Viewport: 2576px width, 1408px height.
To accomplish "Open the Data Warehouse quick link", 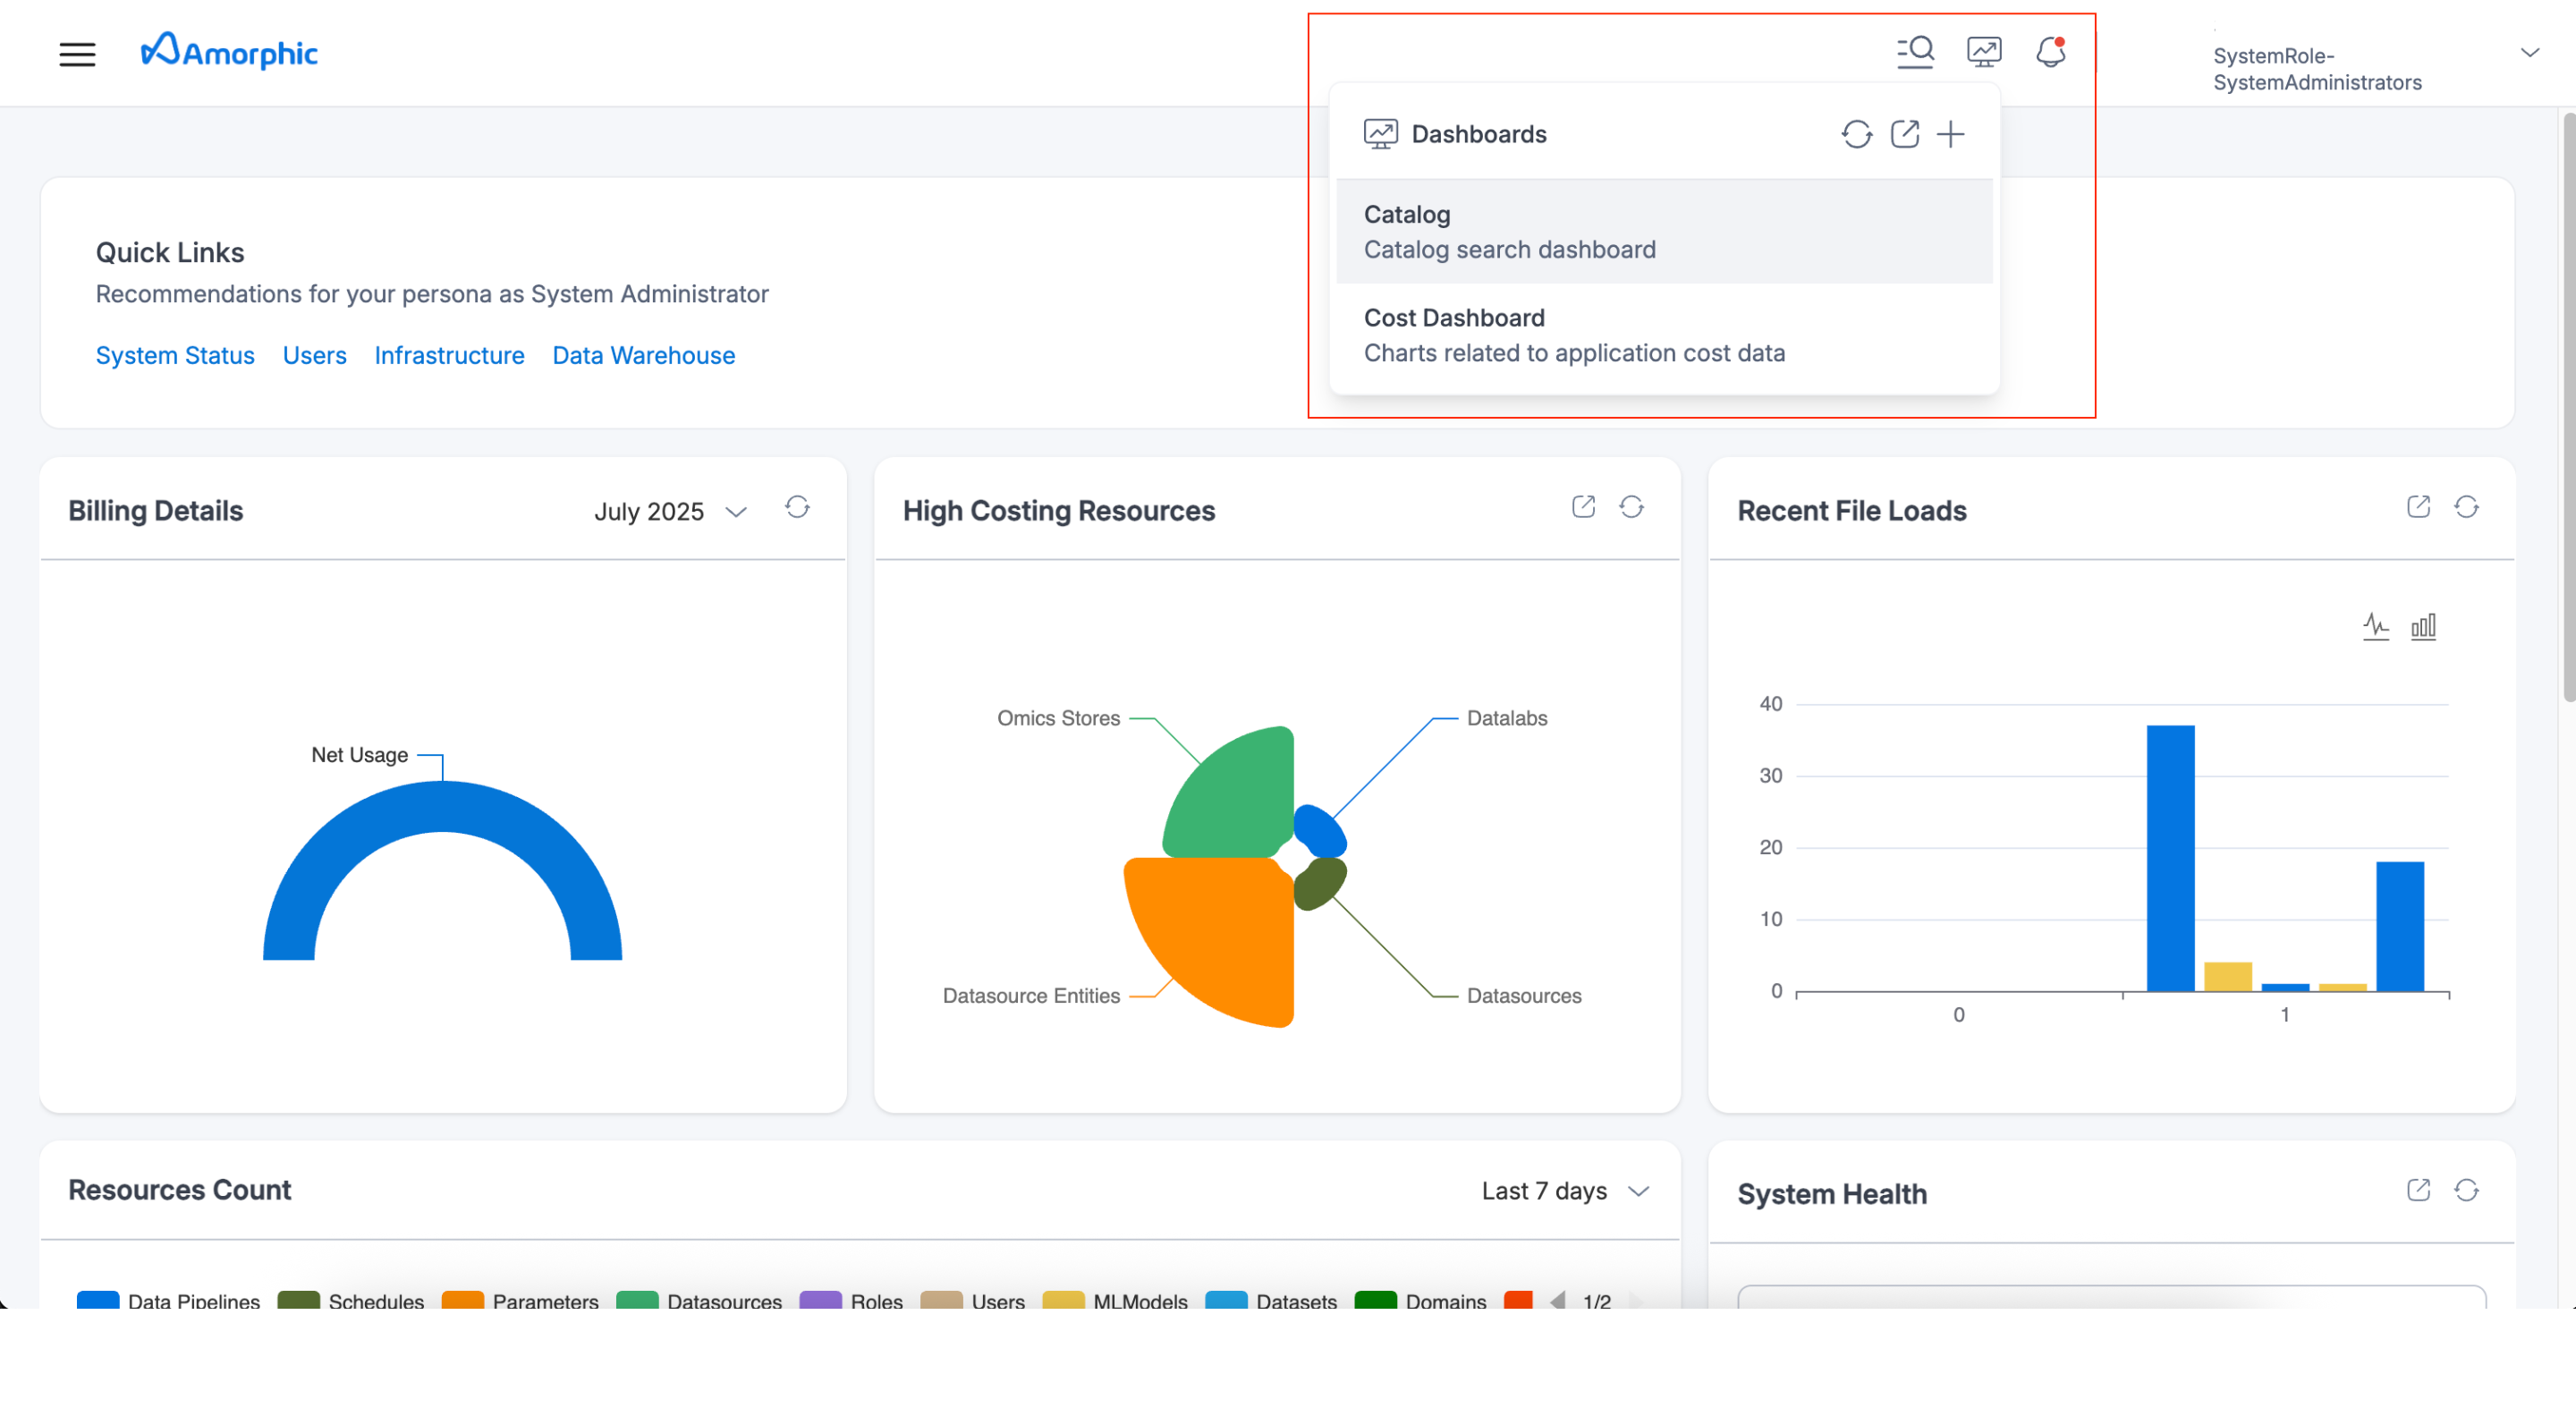I will click(x=643, y=356).
